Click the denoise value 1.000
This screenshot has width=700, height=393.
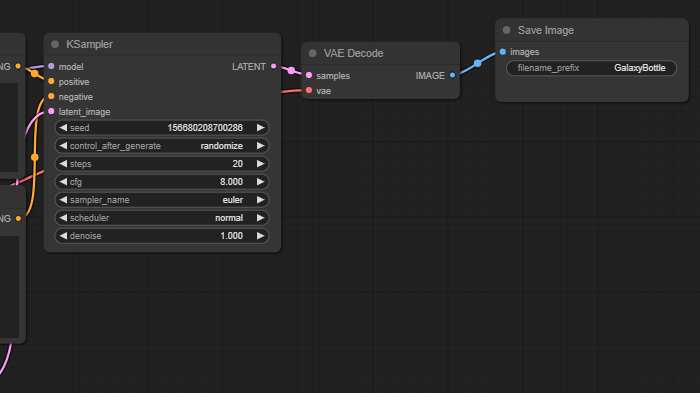pyautogui.click(x=231, y=236)
